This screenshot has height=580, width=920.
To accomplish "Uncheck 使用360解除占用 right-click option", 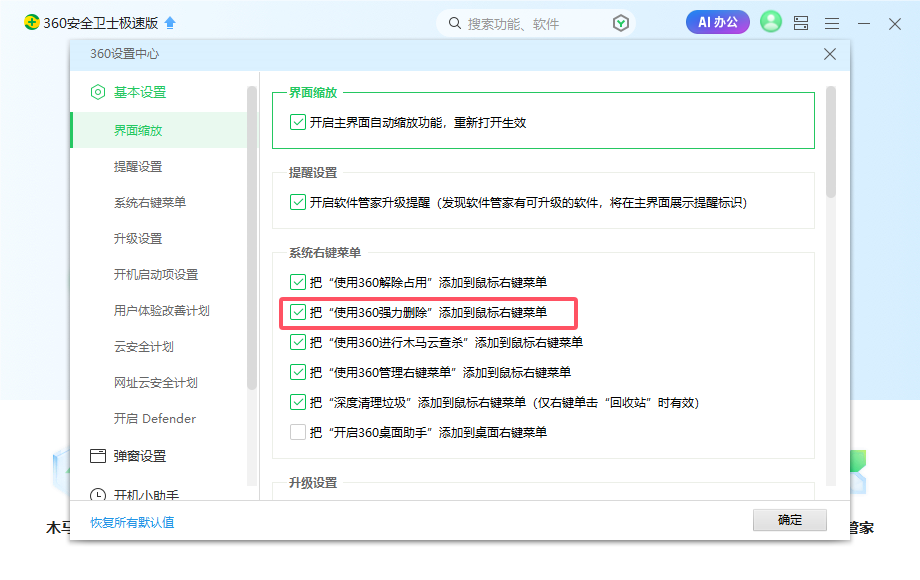I will (297, 282).
